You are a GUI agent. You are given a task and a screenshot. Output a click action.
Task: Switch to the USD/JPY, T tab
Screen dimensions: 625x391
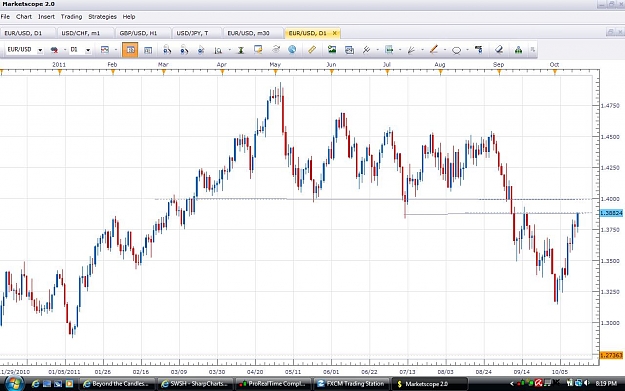click(196, 33)
